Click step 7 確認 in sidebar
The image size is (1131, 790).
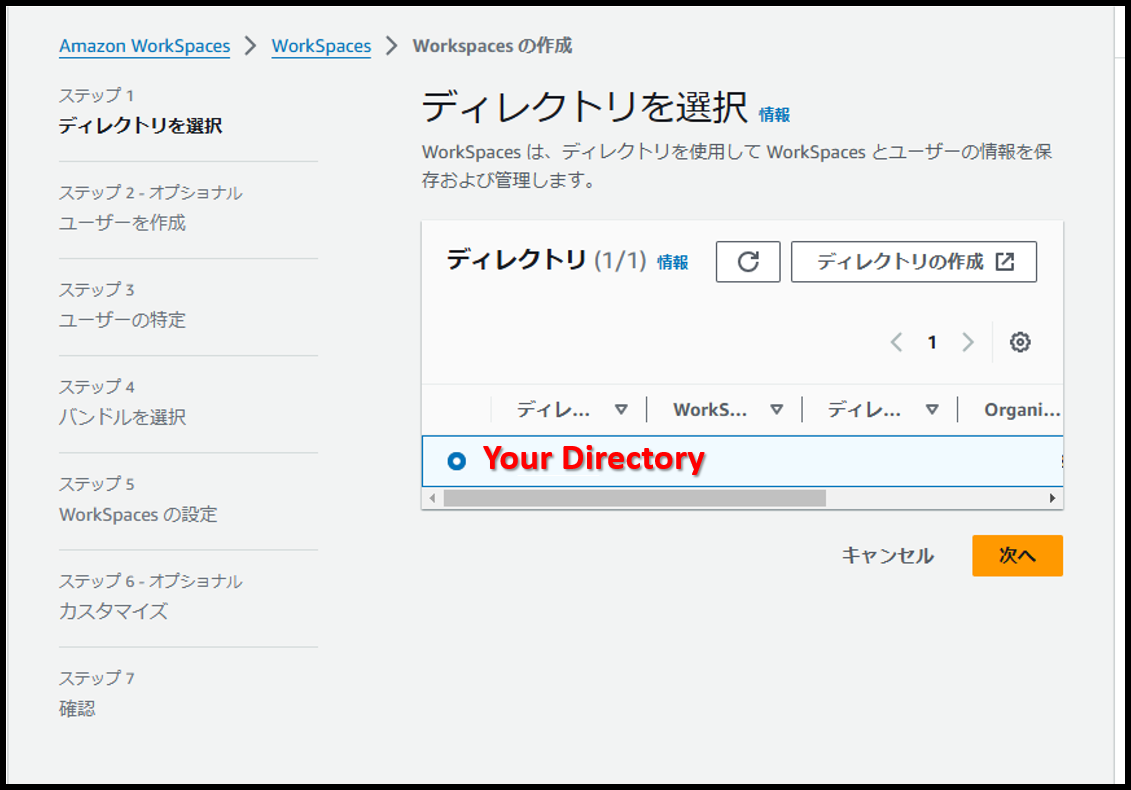click(x=77, y=708)
